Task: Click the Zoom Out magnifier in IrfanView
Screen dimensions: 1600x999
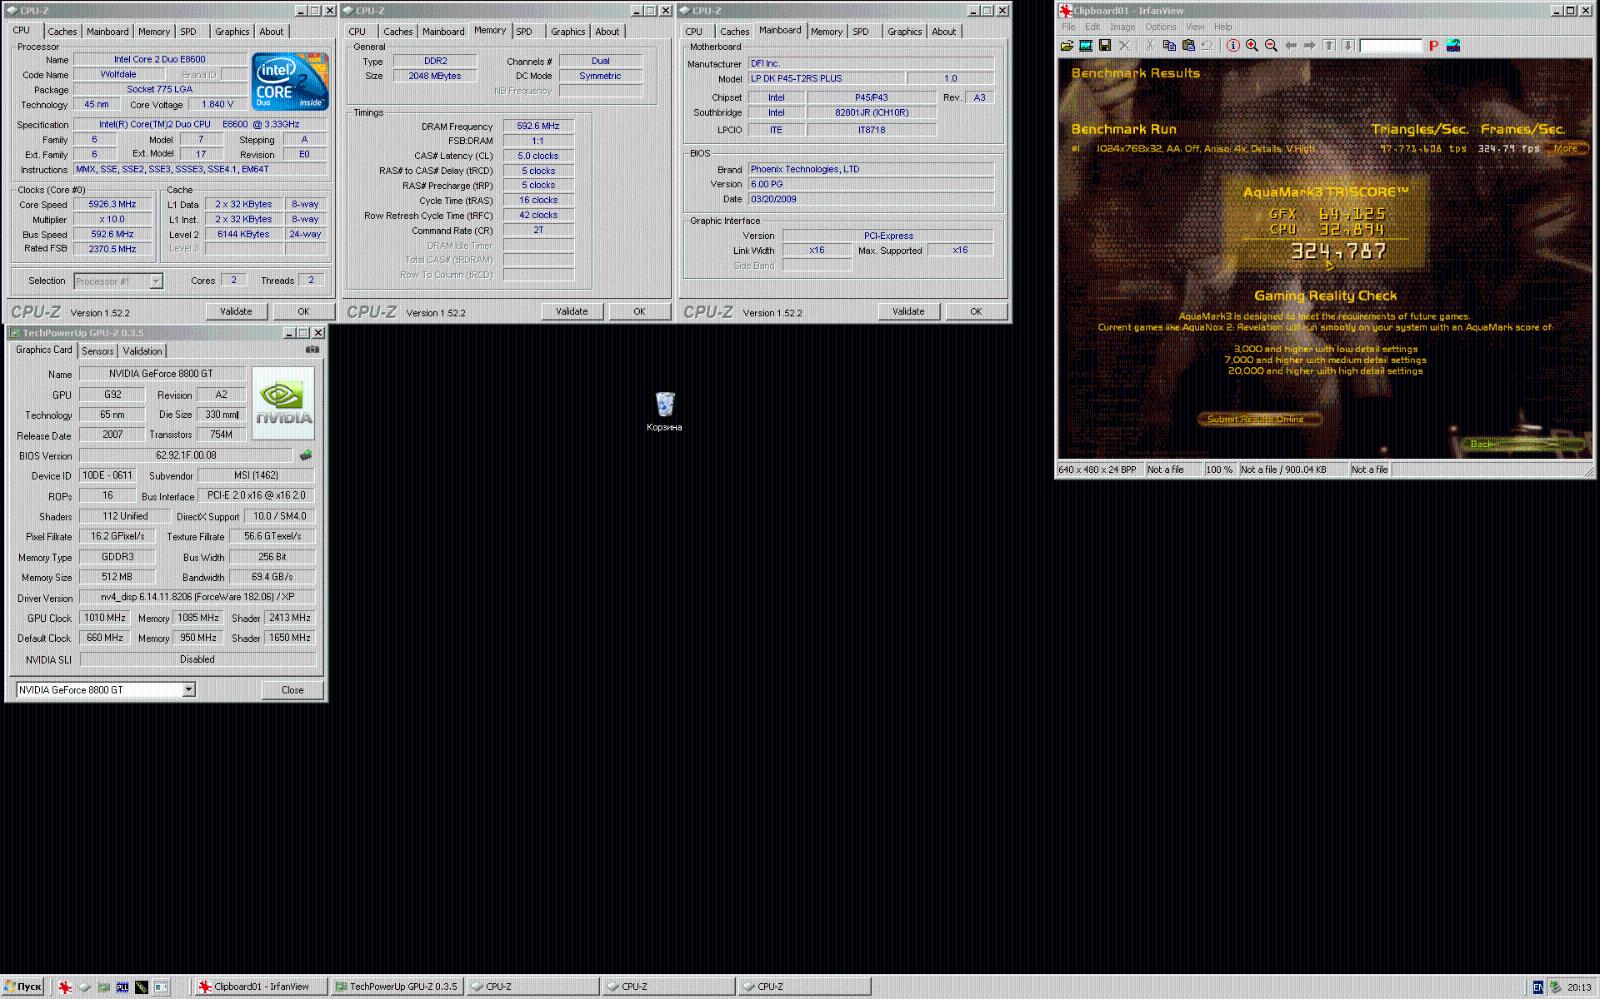Action: [x=1271, y=46]
